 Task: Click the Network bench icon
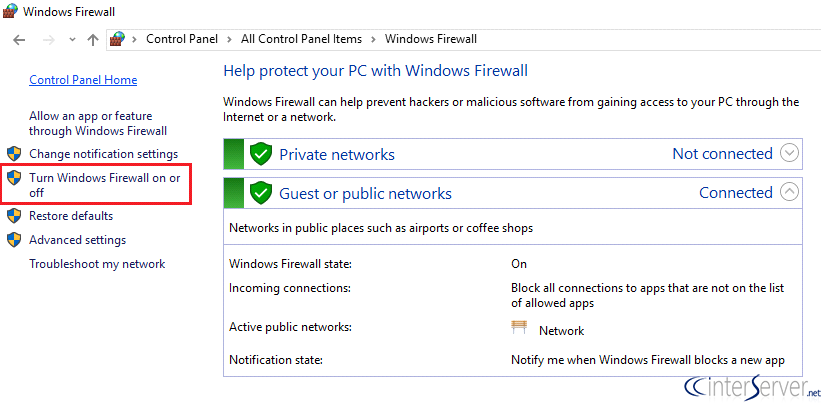[x=519, y=328]
